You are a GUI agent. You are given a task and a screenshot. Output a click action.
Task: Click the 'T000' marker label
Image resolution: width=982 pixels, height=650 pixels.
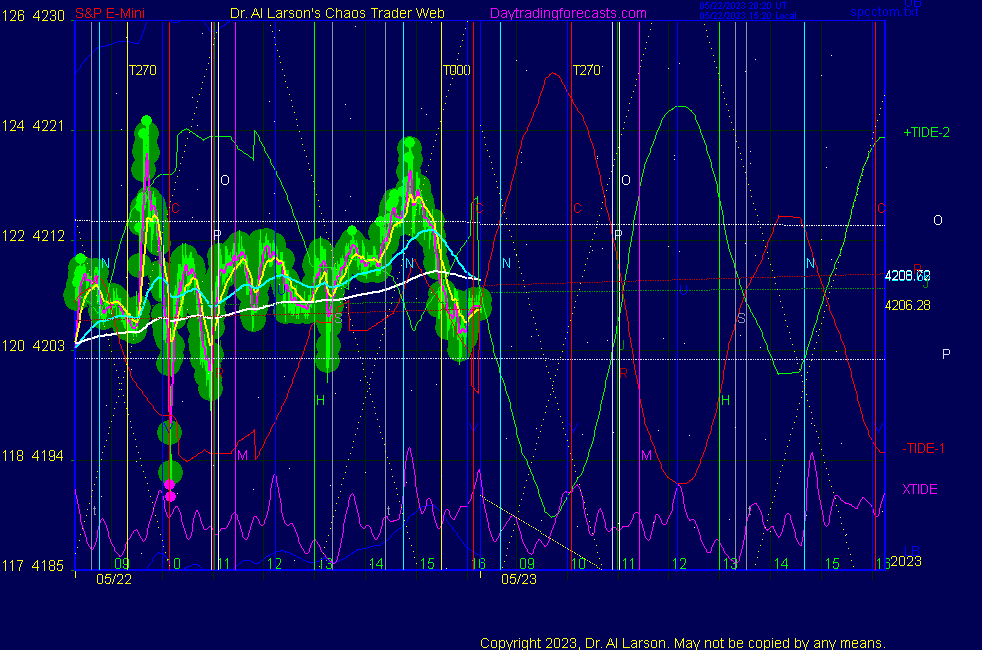tap(457, 70)
